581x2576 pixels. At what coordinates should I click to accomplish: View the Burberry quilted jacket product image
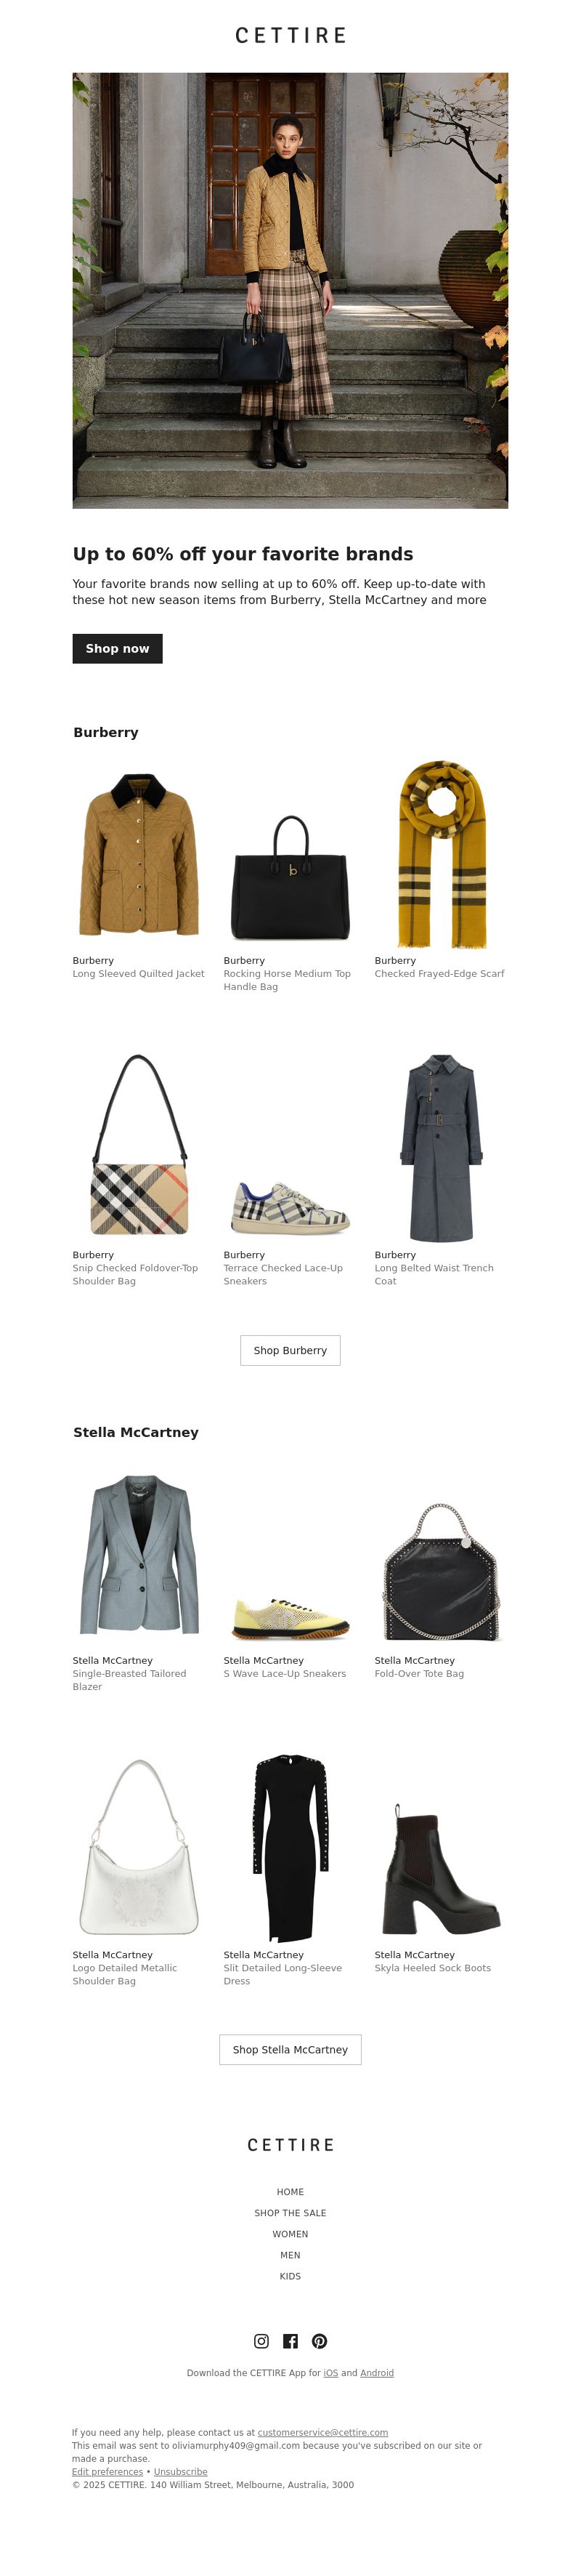[x=139, y=854]
